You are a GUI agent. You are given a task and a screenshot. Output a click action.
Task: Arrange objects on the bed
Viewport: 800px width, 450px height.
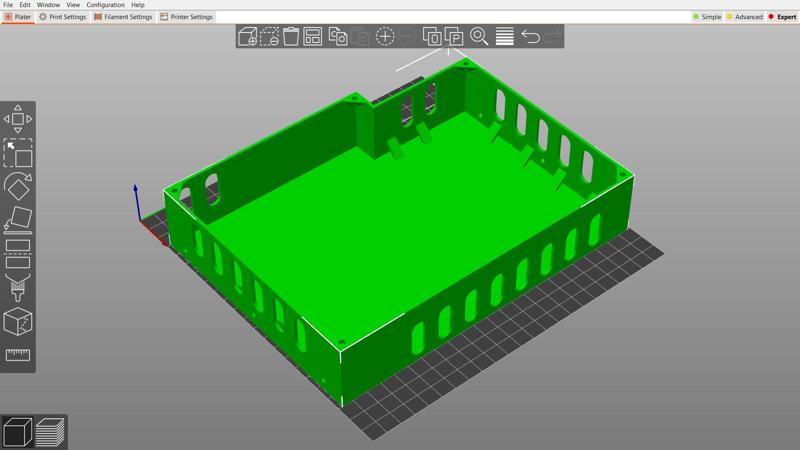[x=313, y=37]
